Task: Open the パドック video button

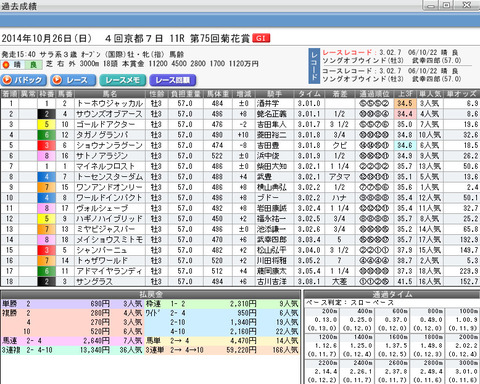Action: [23, 80]
